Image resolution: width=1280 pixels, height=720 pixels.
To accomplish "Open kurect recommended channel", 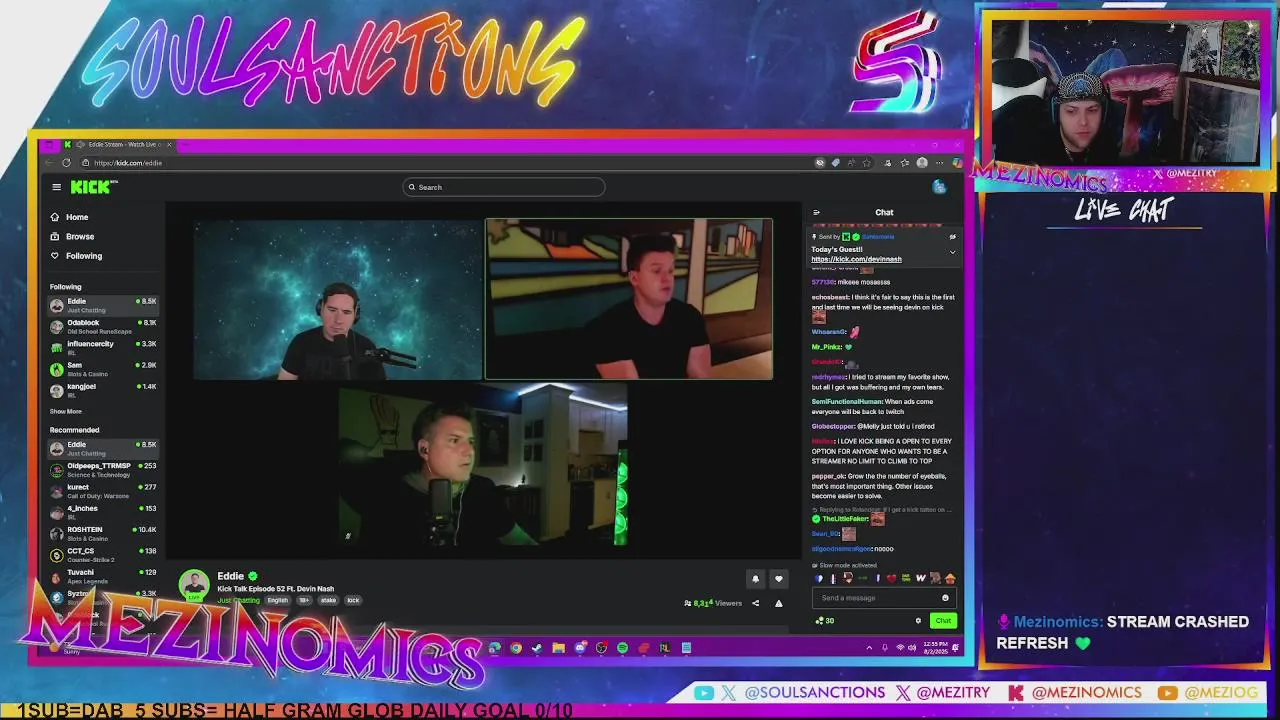I will [x=104, y=491].
